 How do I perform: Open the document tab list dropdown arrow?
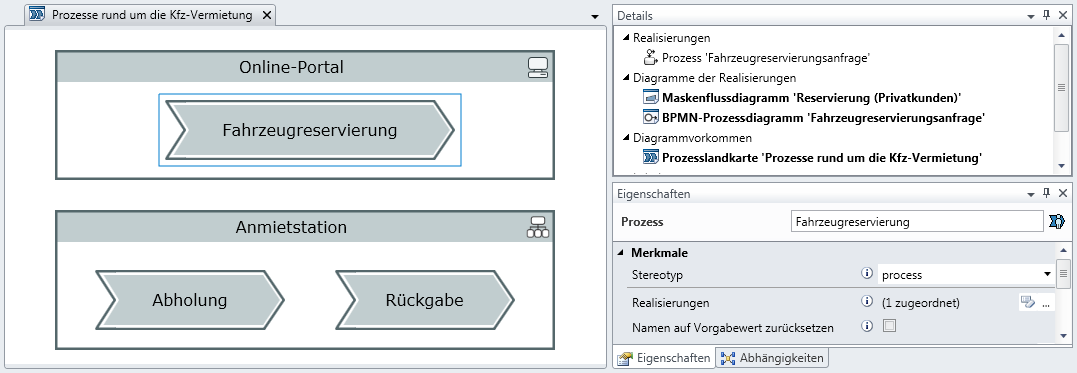tap(595, 16)
